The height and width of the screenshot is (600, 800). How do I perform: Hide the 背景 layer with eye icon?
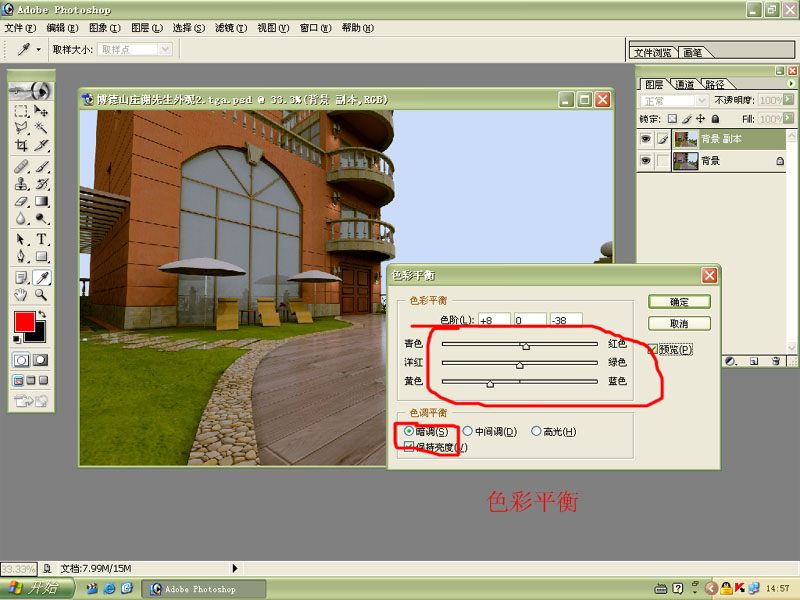(646, 161)
